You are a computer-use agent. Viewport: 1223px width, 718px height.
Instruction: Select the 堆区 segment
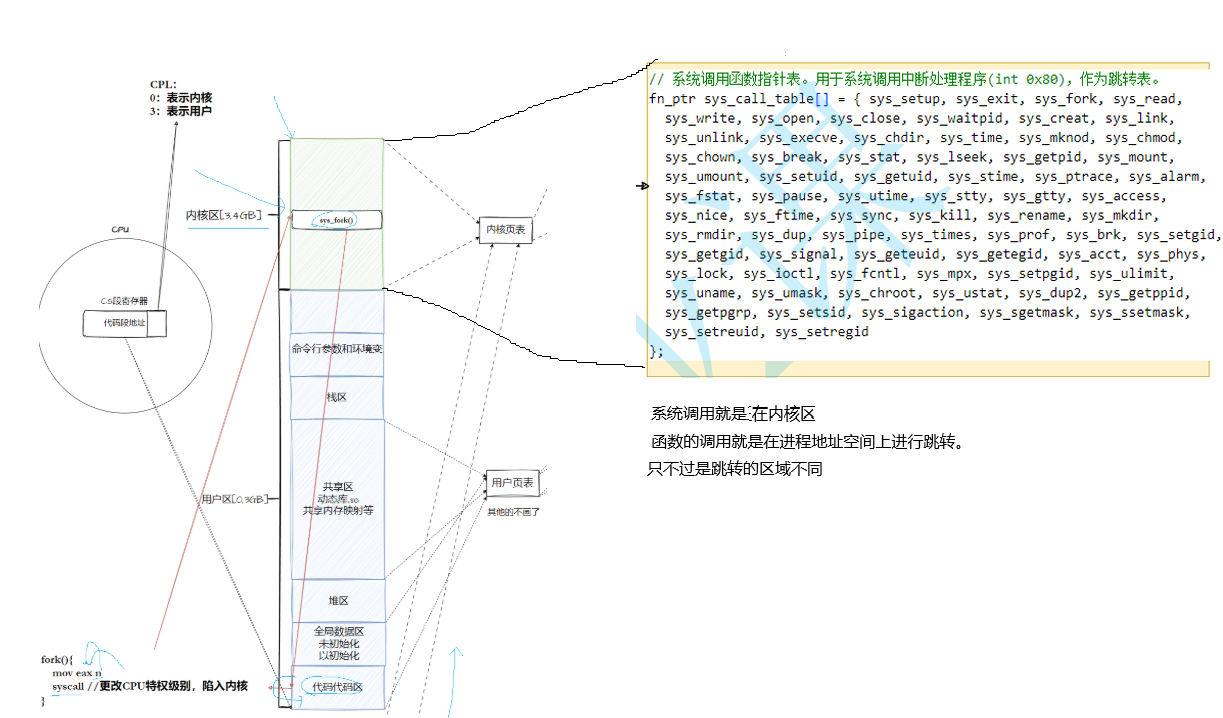point(337,601)
